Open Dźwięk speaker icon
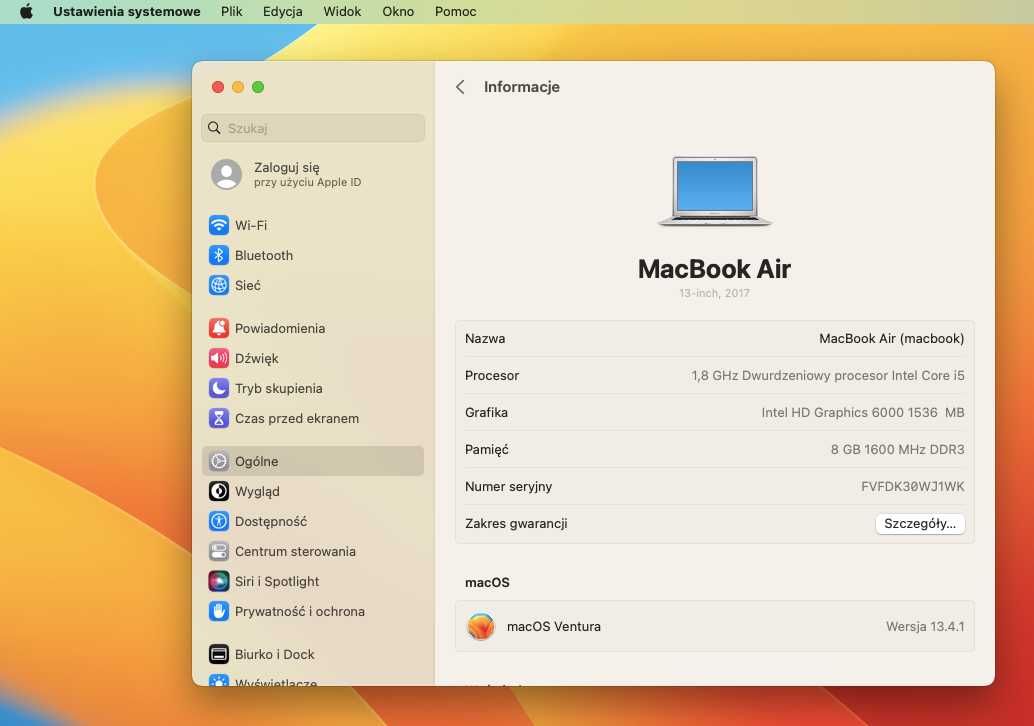Viewport: 1034px width, 726px height. [219, 359]
